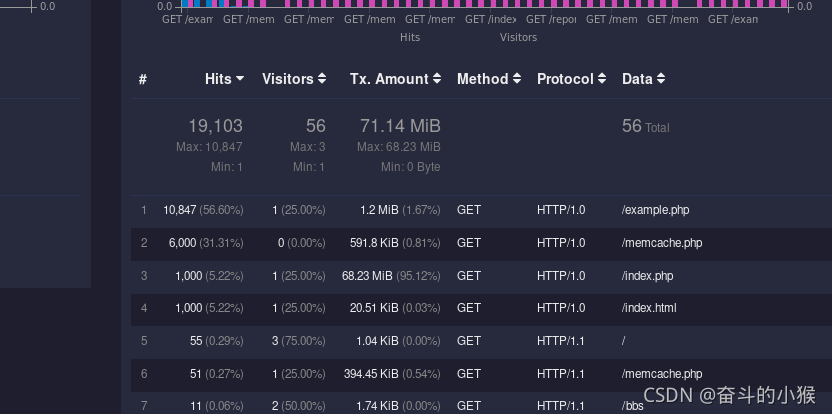Click the 51 (0.27%) hits cell
Screen dimensions: 832x414
[x=216, y=374]
